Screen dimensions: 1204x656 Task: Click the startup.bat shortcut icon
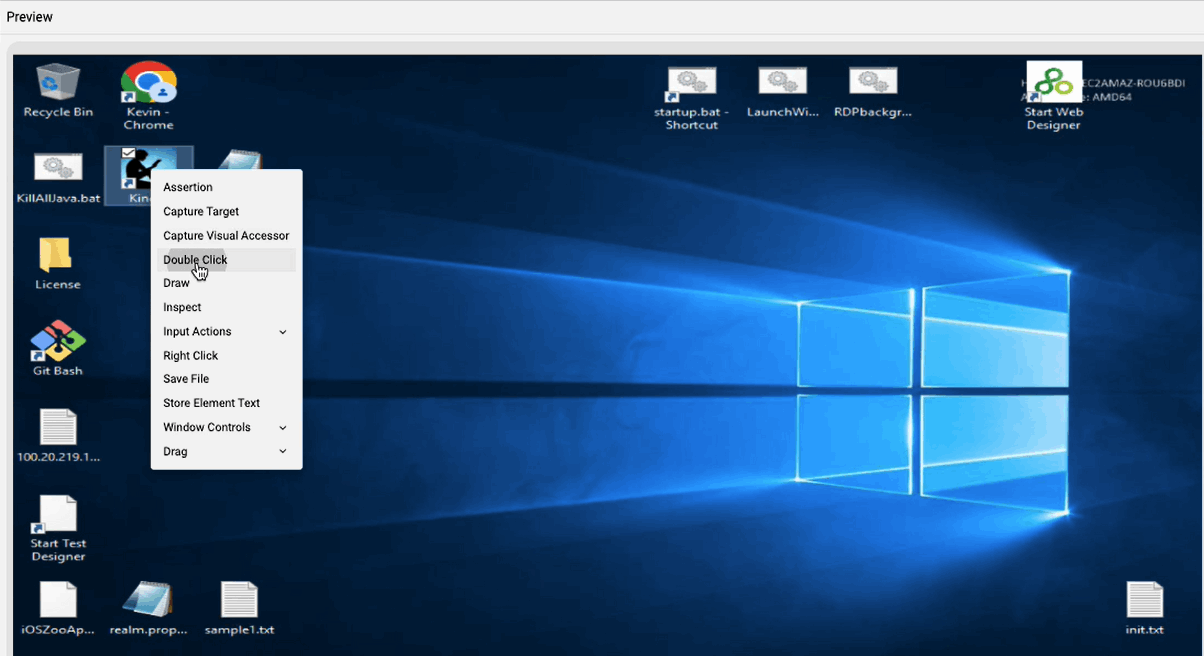tap(691, 84)
